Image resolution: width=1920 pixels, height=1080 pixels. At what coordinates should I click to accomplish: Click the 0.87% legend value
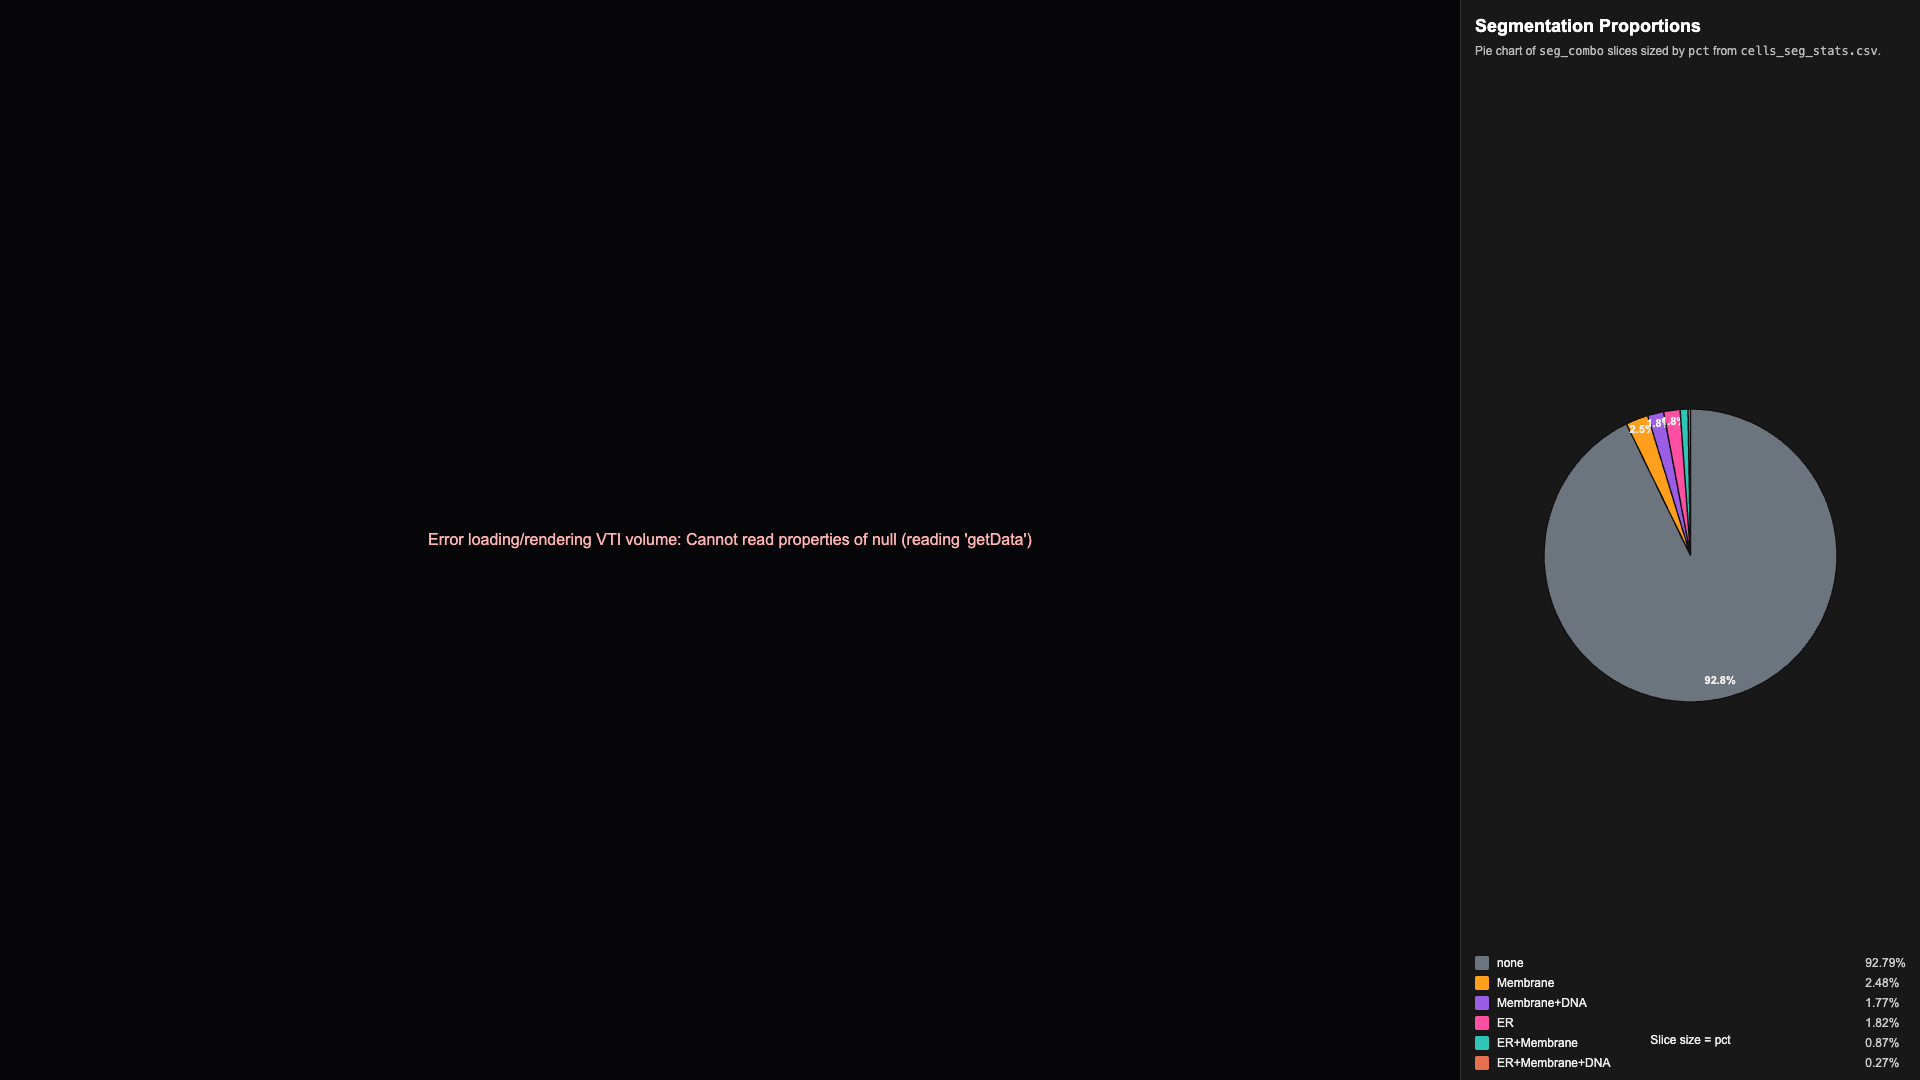point(1882,1043)
